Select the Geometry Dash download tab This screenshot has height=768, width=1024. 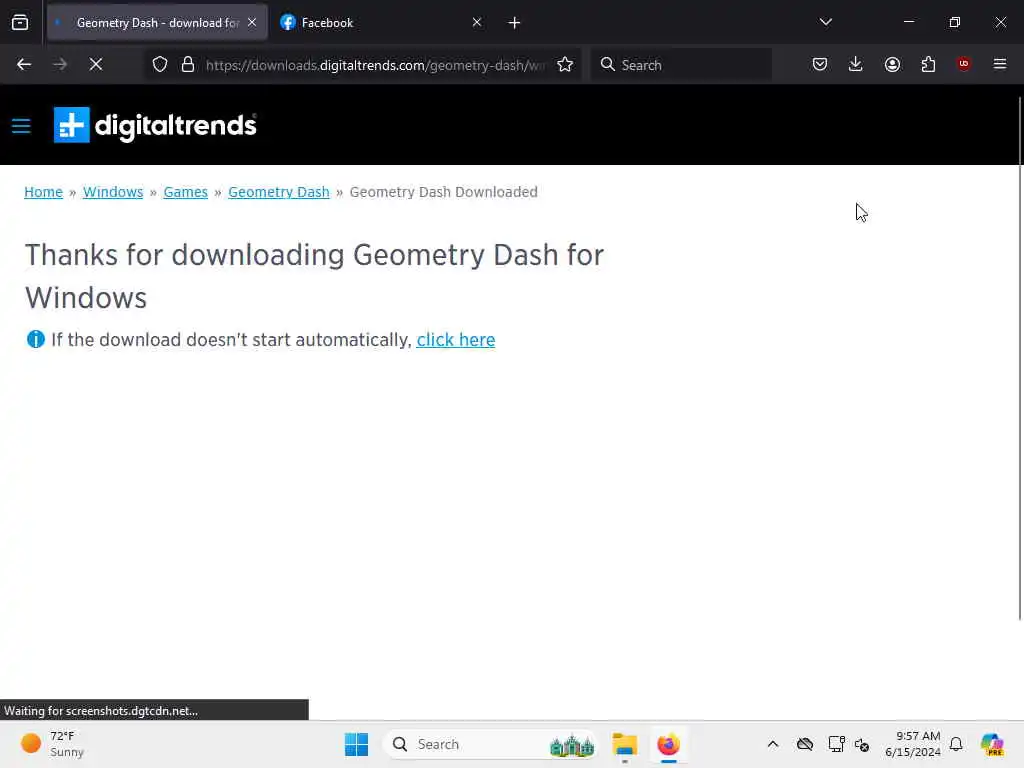click(x=157, y=22)
